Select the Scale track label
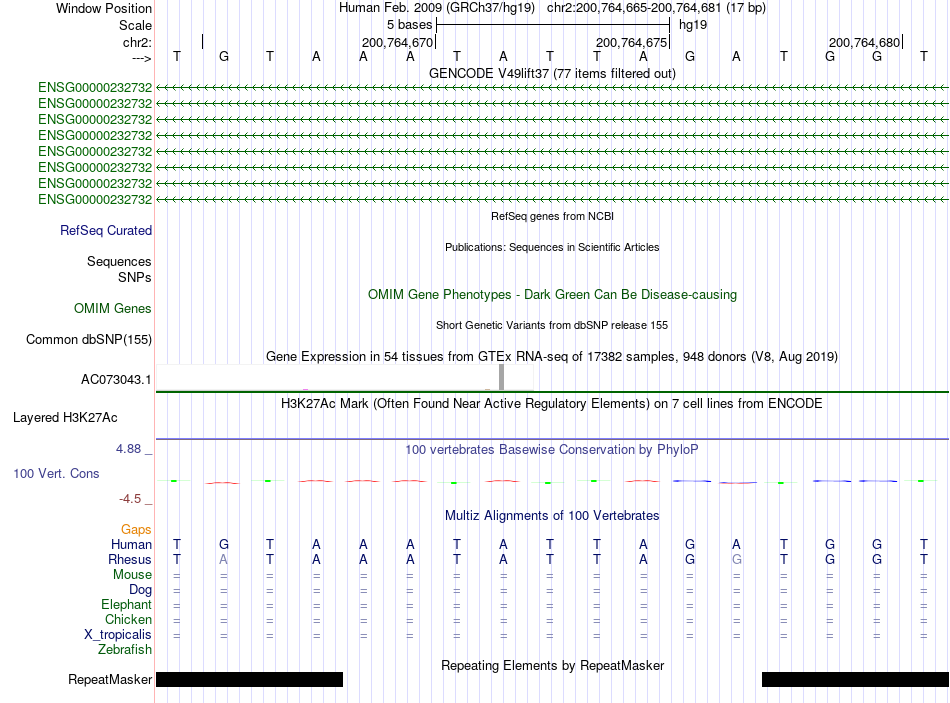The image size is (950, 703). [x=135, y=25]
